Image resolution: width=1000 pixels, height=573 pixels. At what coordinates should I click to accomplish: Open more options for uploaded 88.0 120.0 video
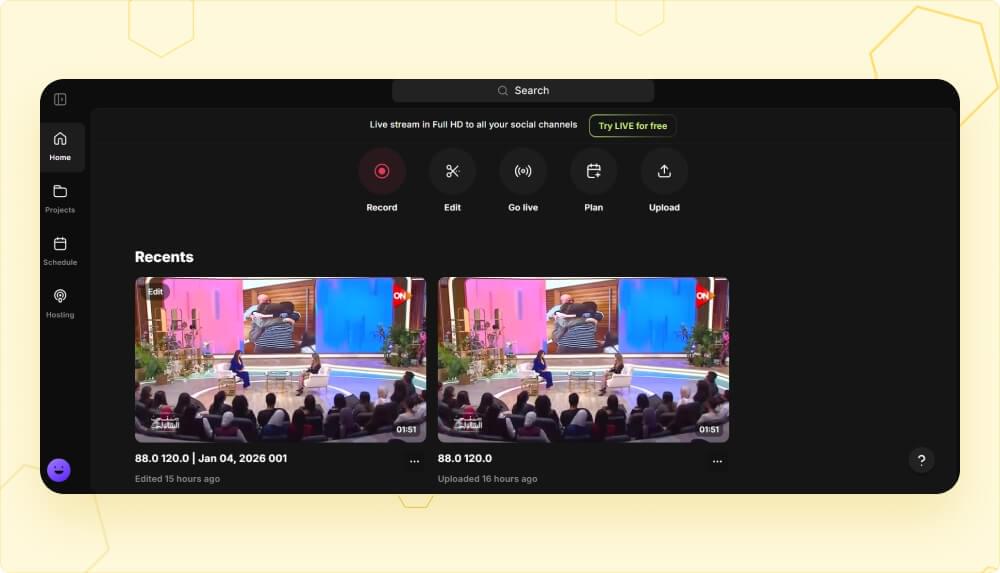coord(717,461)
